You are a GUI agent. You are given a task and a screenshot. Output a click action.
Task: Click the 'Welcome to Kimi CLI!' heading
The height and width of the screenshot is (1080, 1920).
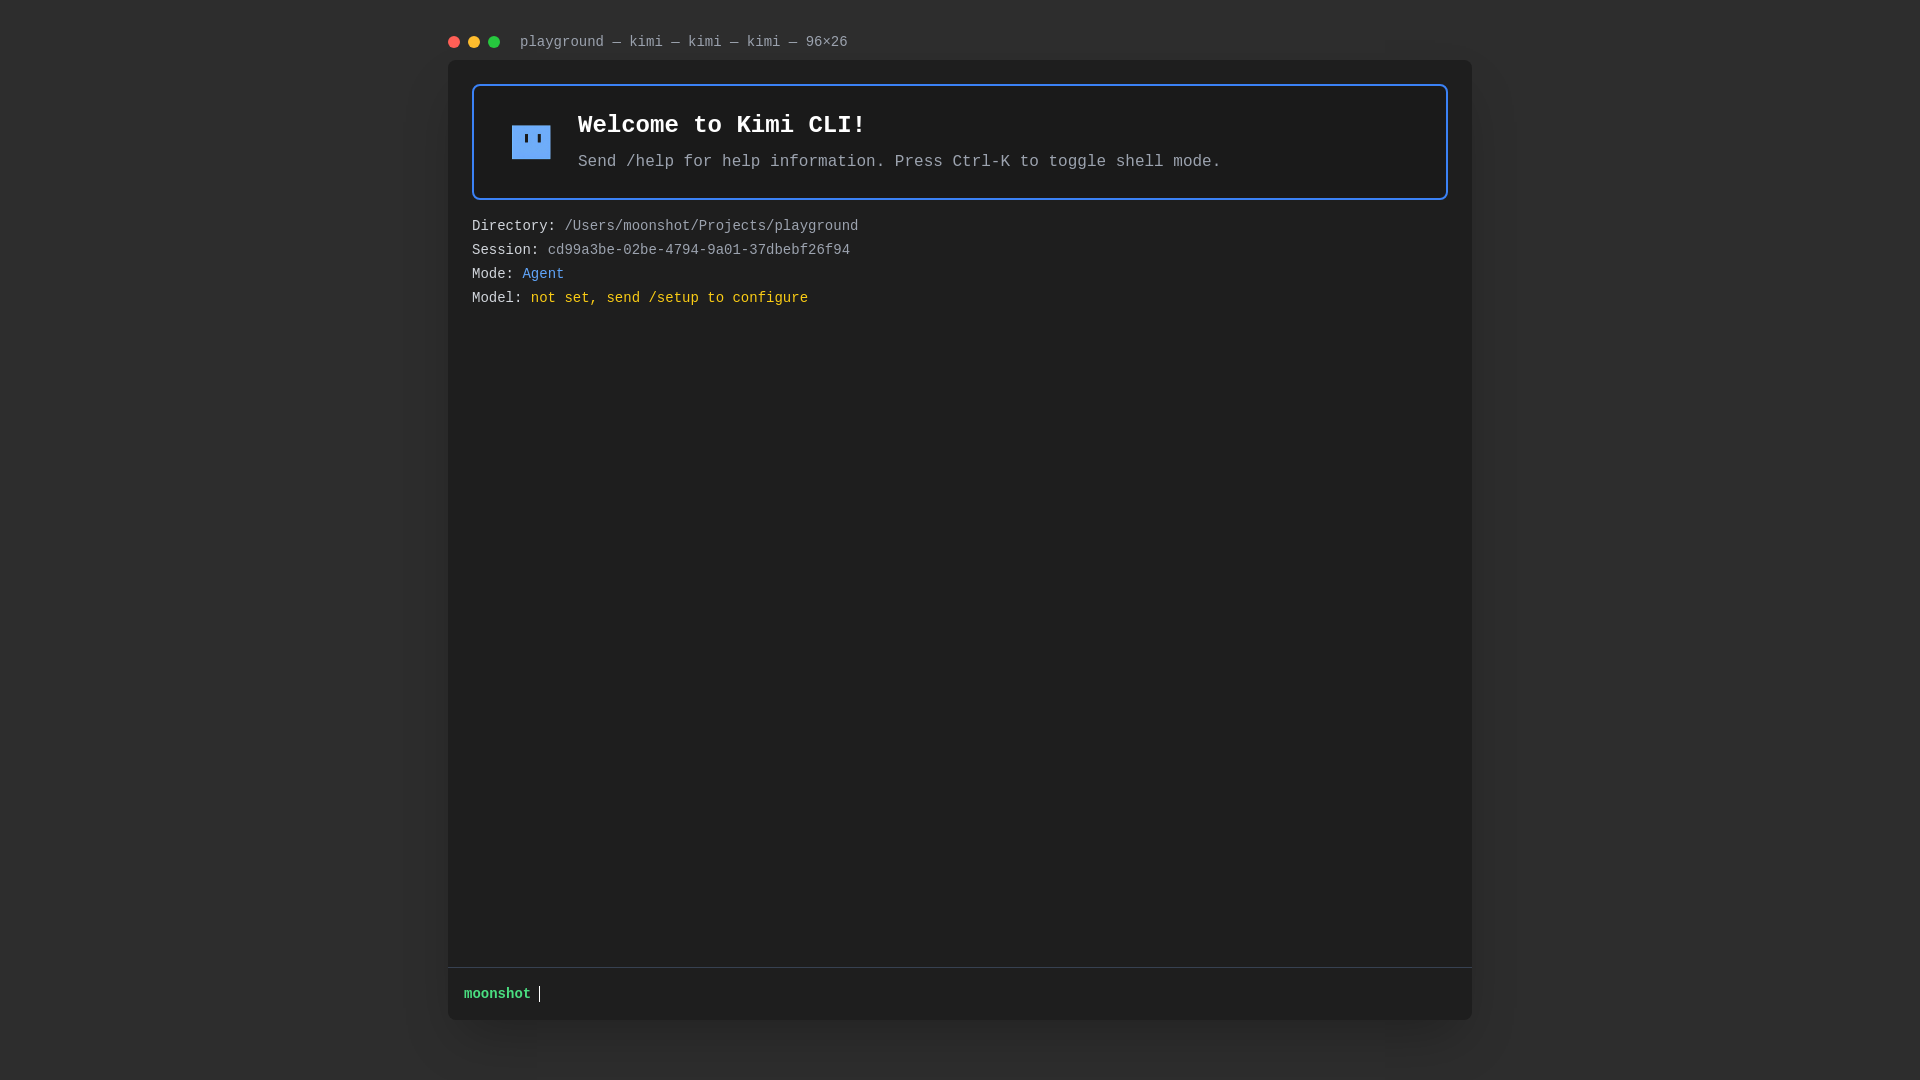721,125
